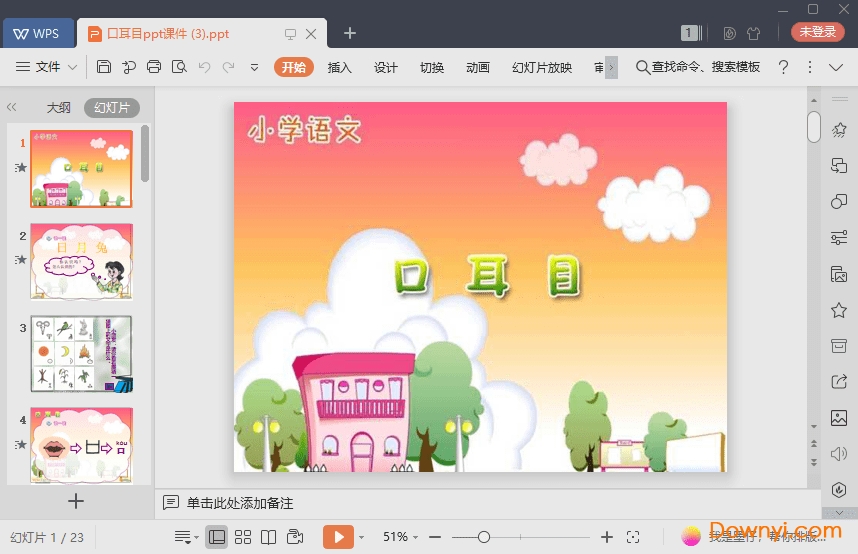Image resolution: width=858 pixels, height=554 pixels.
Task: Open the properties sliders icon in sidebar
Action: 839,237
